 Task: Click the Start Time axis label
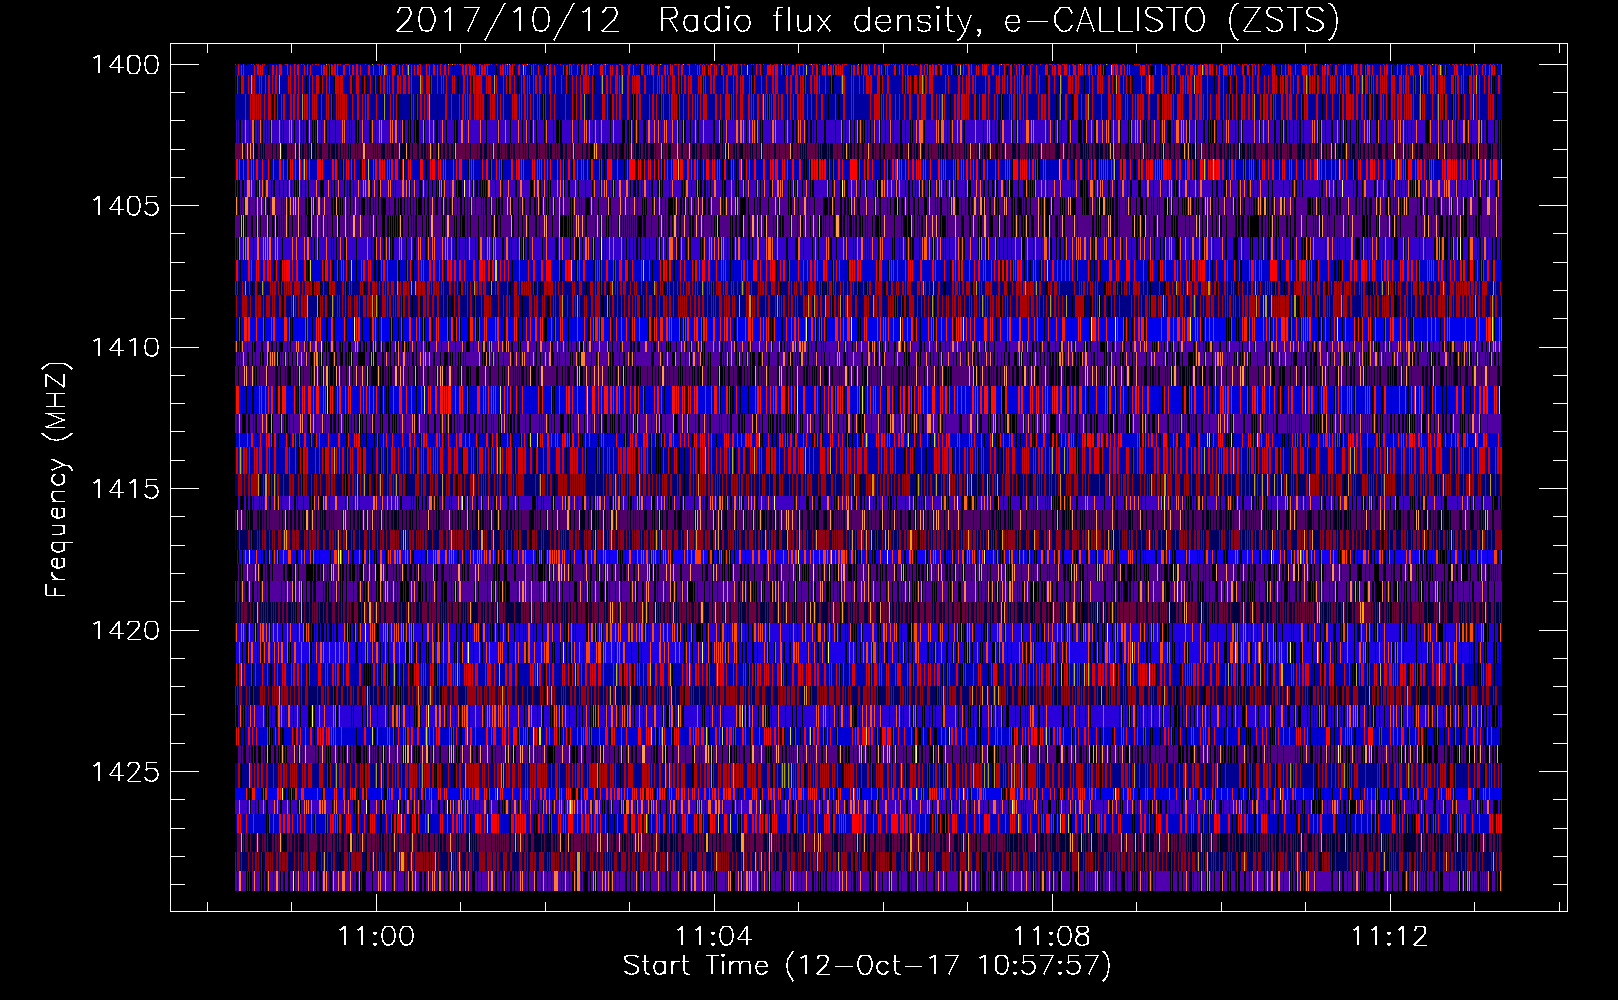tap(867, 966)
